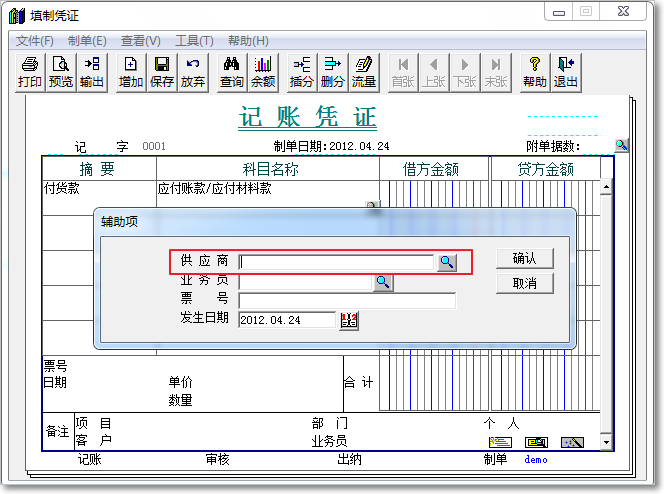Delete entry row with 删分 icon
Image resolution: width=664 pixels, height=494 pixels.
click(x=332, y=72)
